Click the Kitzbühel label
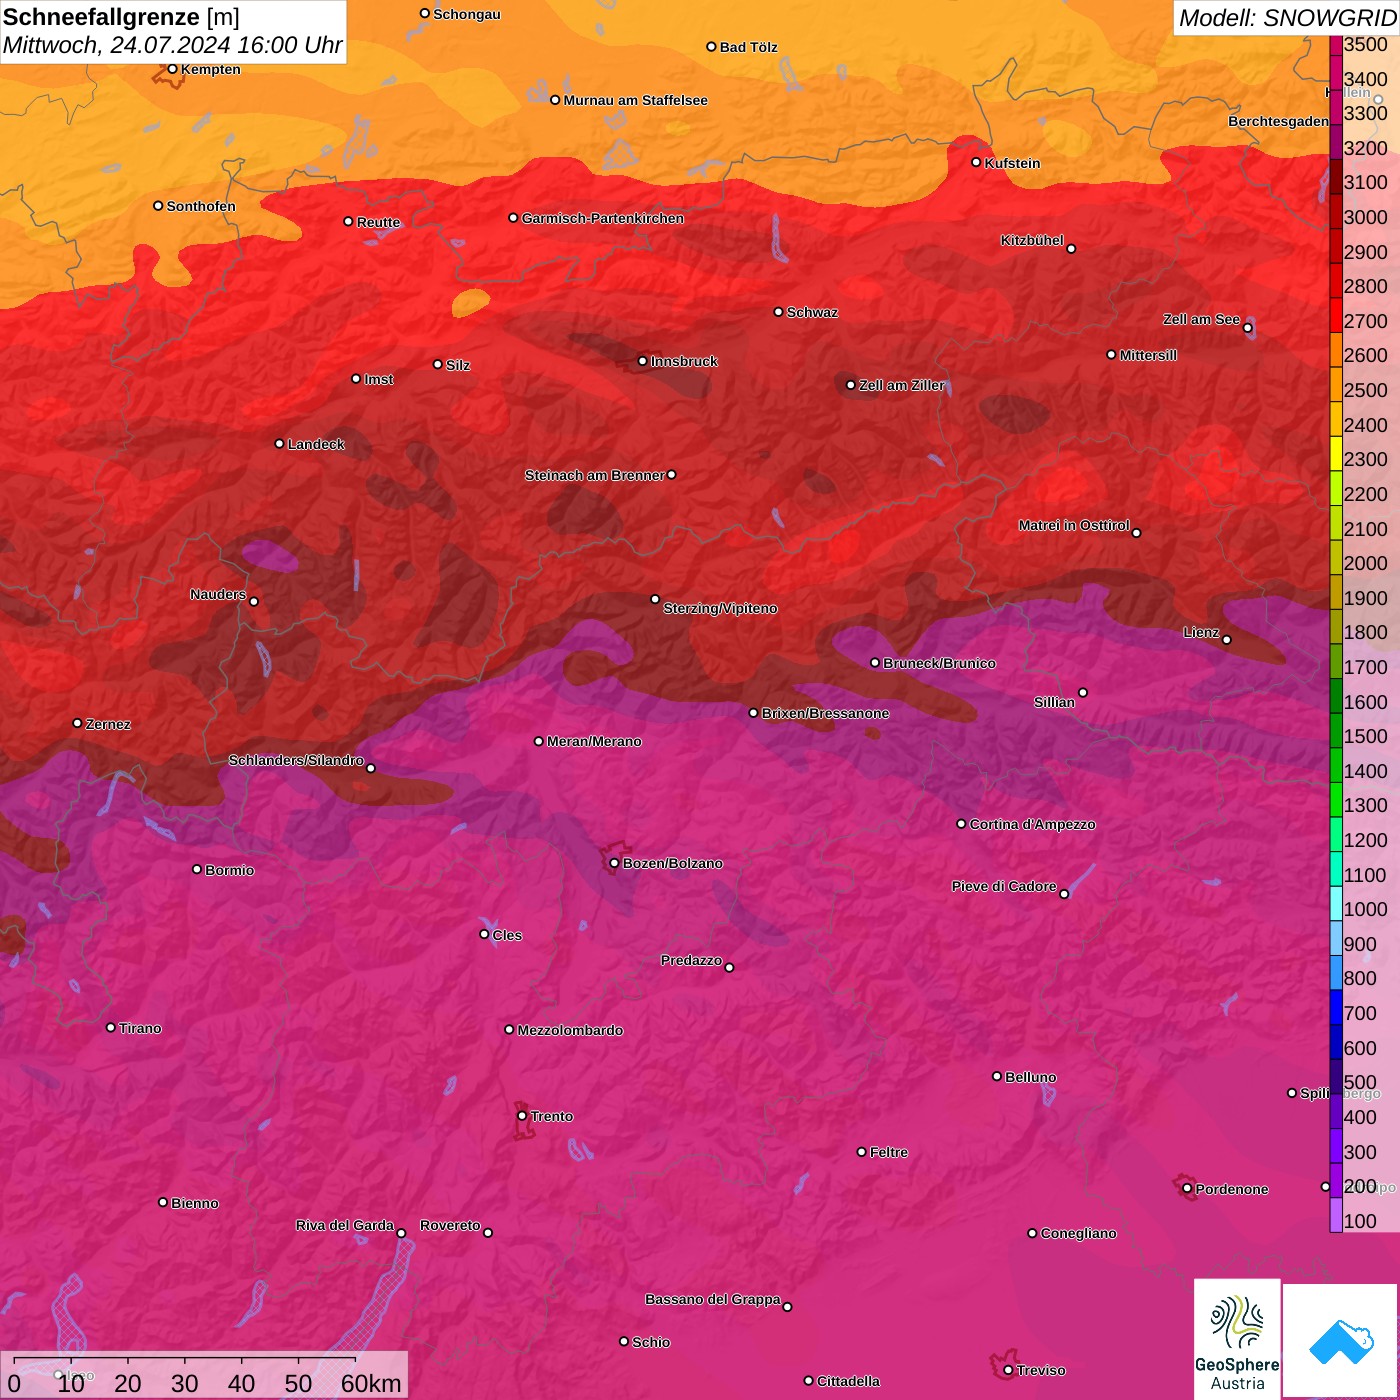The image size is (1400, 1400). coord(1032,240)
